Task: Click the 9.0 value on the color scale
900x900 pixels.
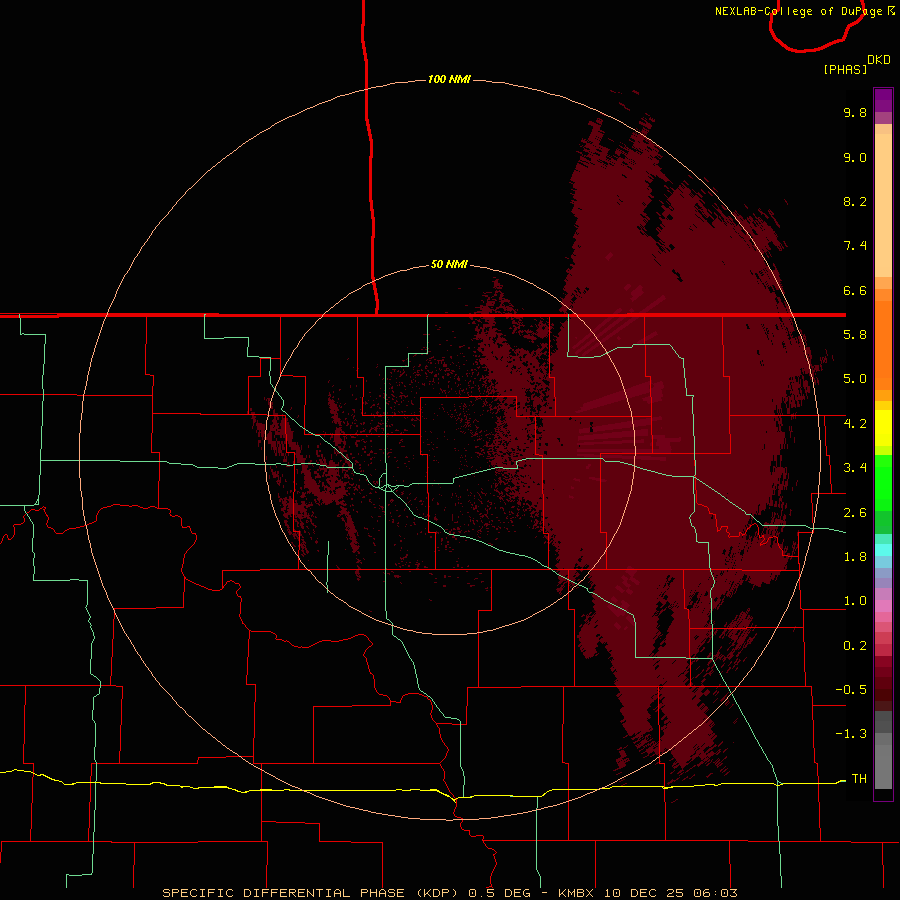Action: click(x=855, y=157)
